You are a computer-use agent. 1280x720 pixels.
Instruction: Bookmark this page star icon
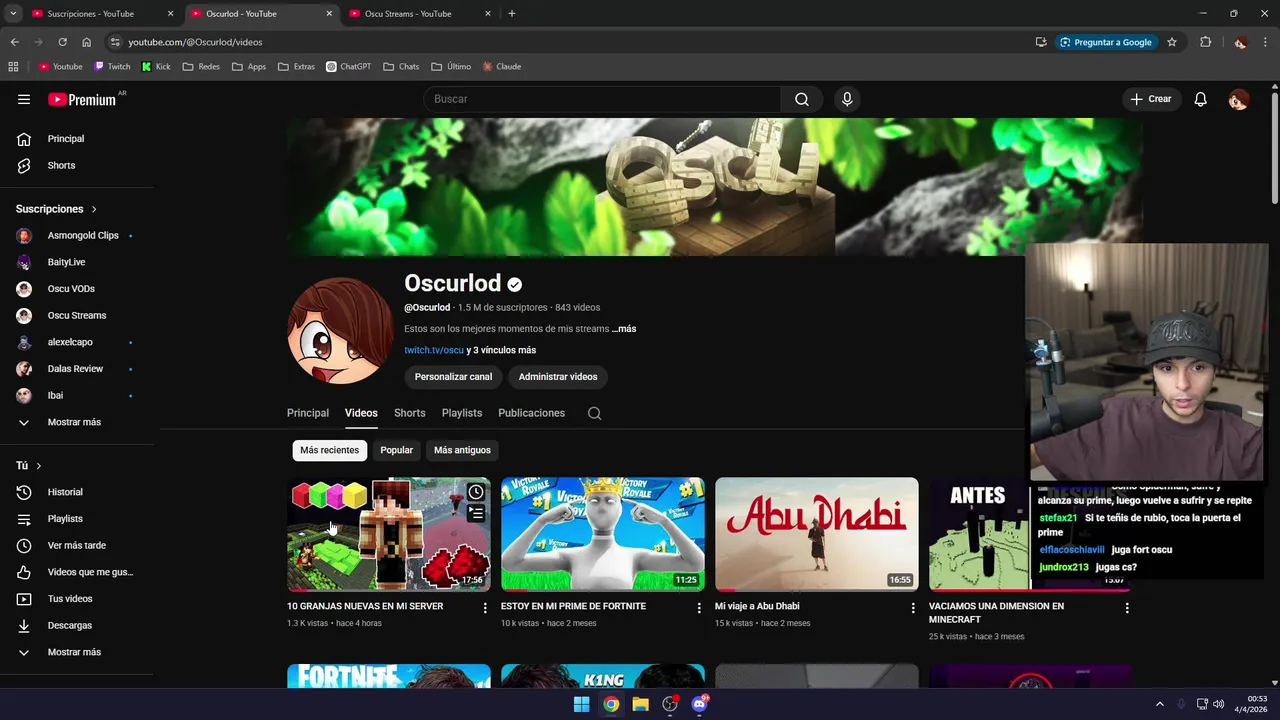[x=1172, y=42]
